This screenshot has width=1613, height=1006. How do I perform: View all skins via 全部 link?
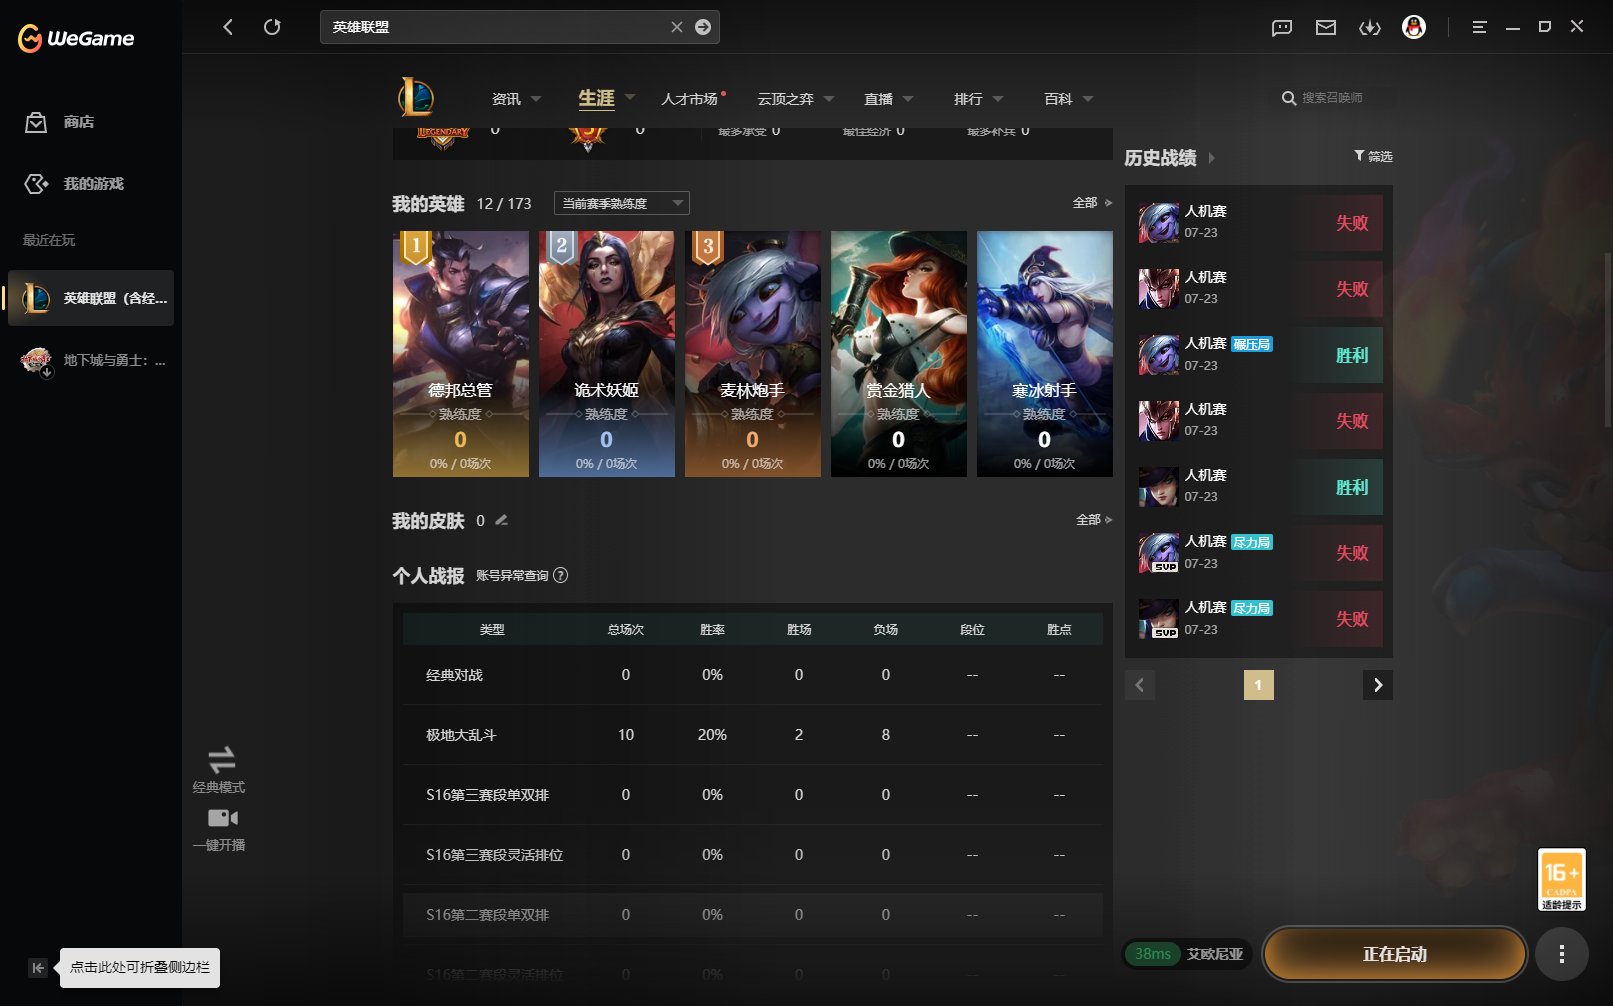point(1094,519)
